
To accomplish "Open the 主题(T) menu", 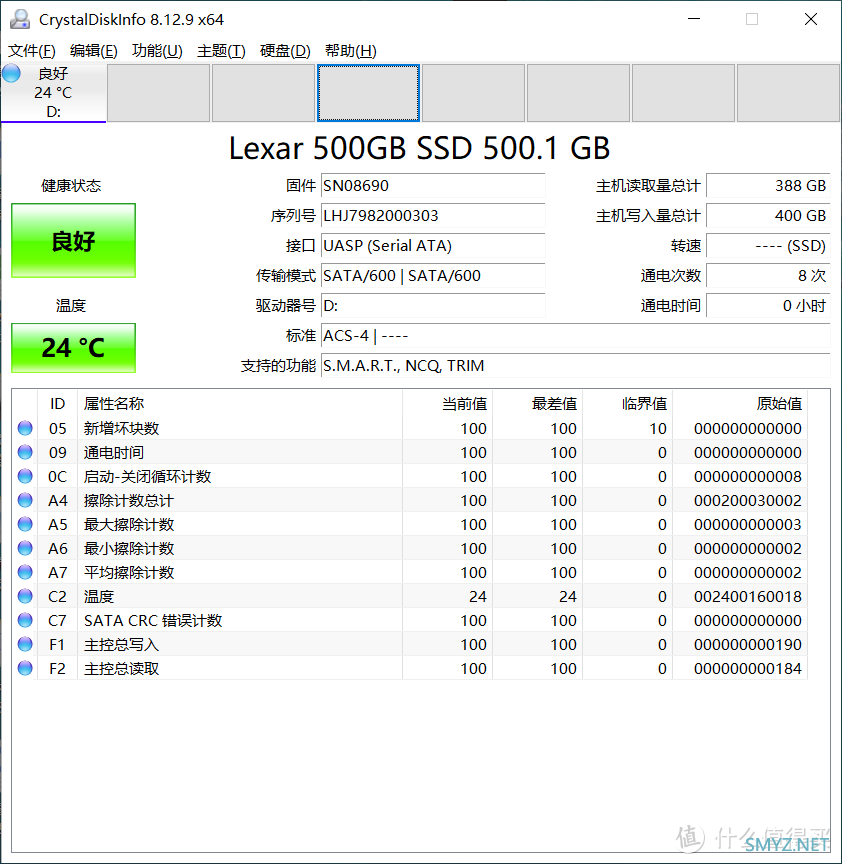I will pyautogui.click(x=221, y=51).
